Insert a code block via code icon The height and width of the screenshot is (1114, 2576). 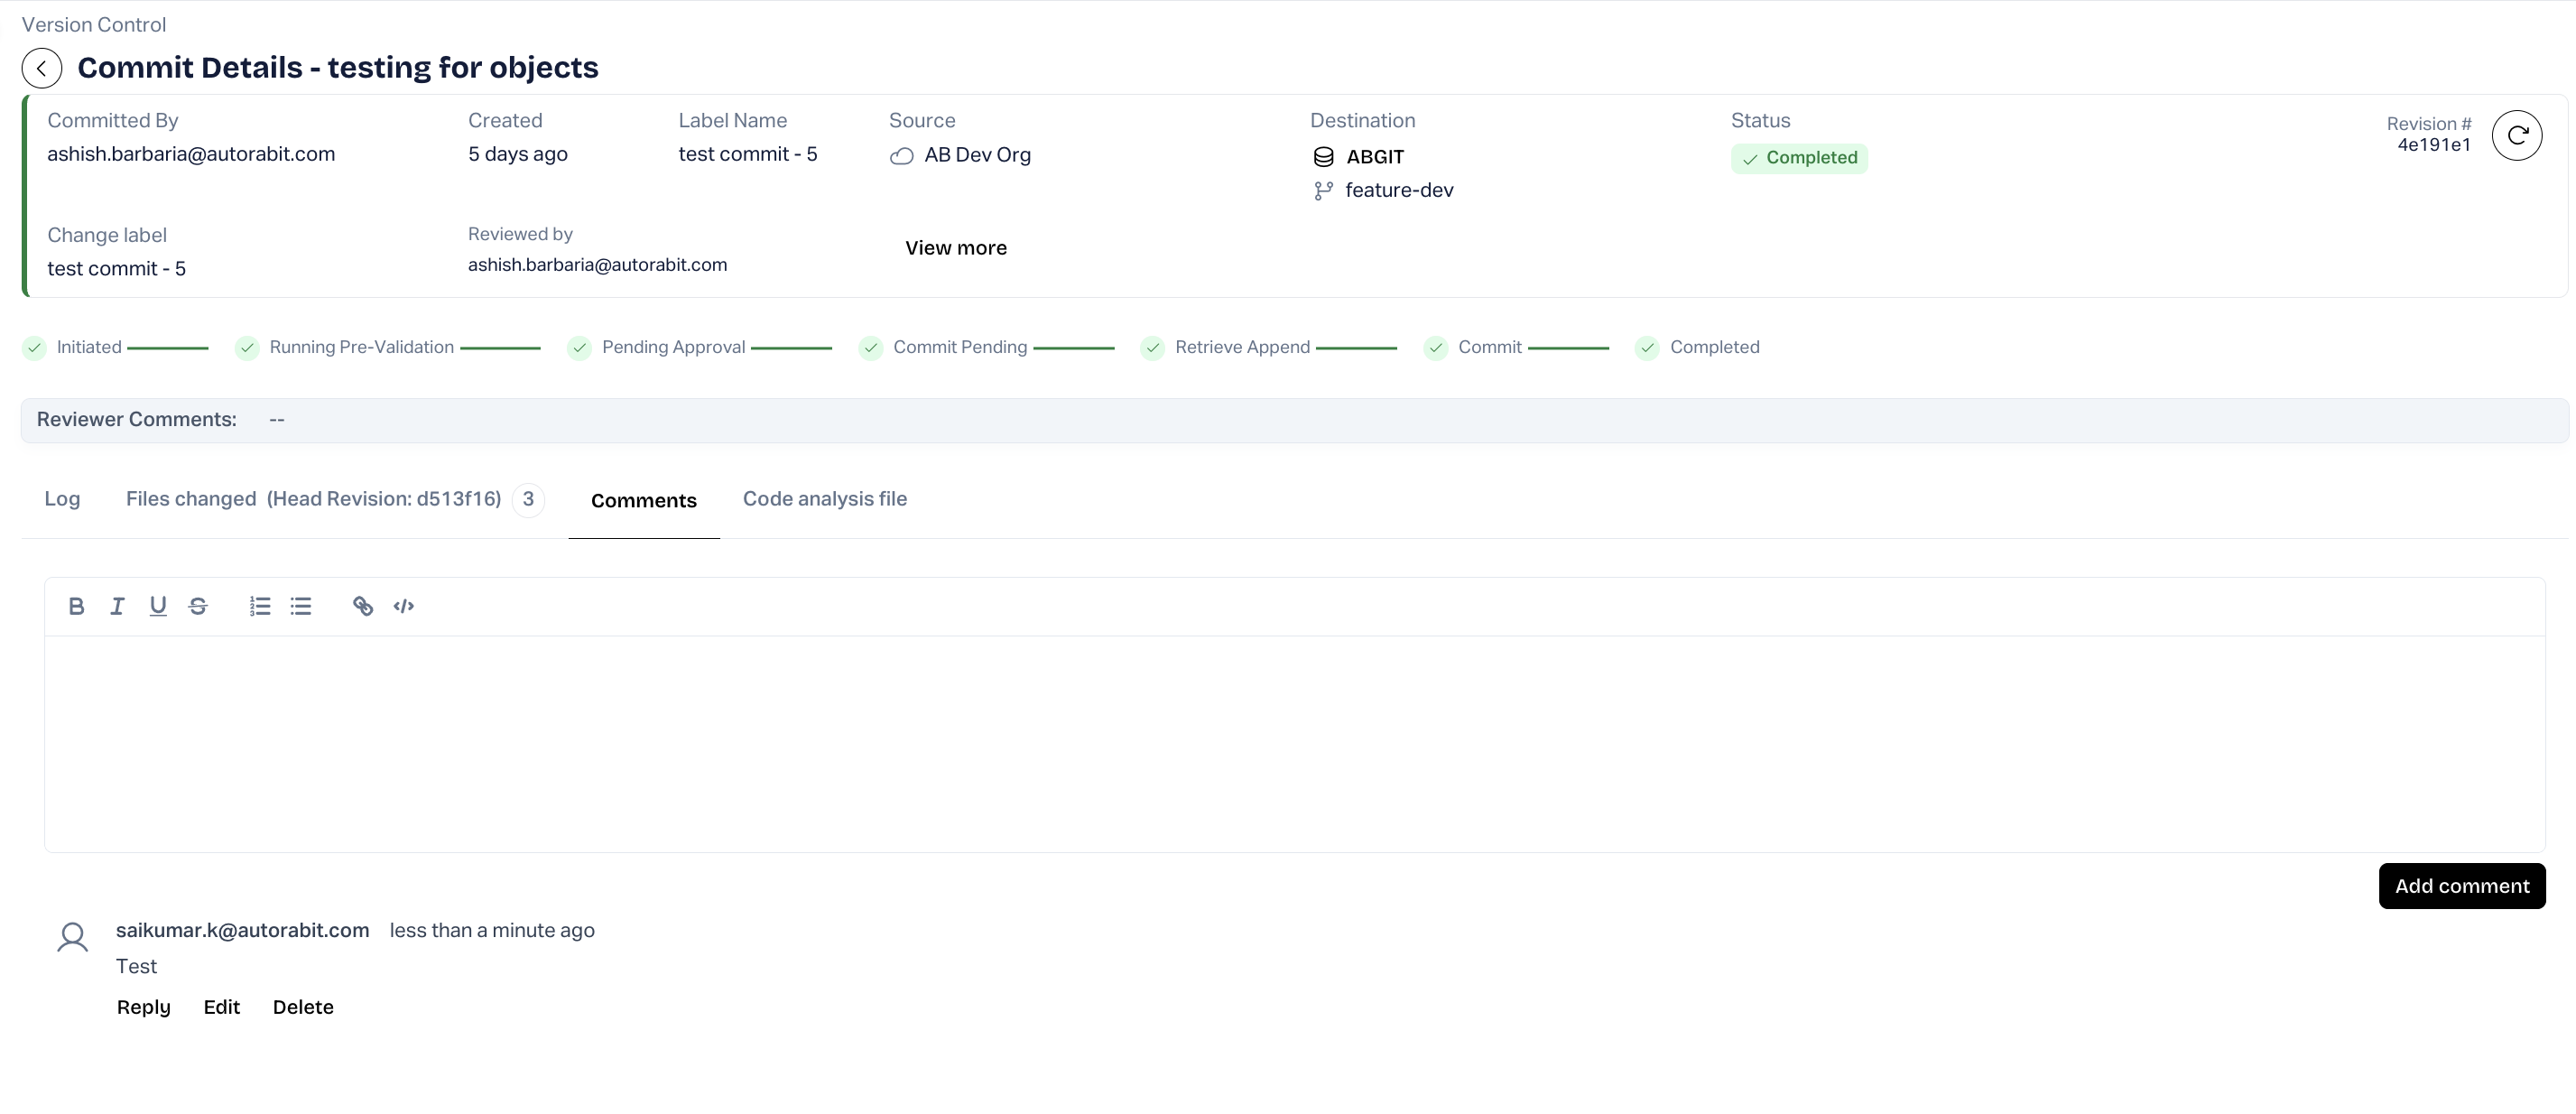coord(404,606)
